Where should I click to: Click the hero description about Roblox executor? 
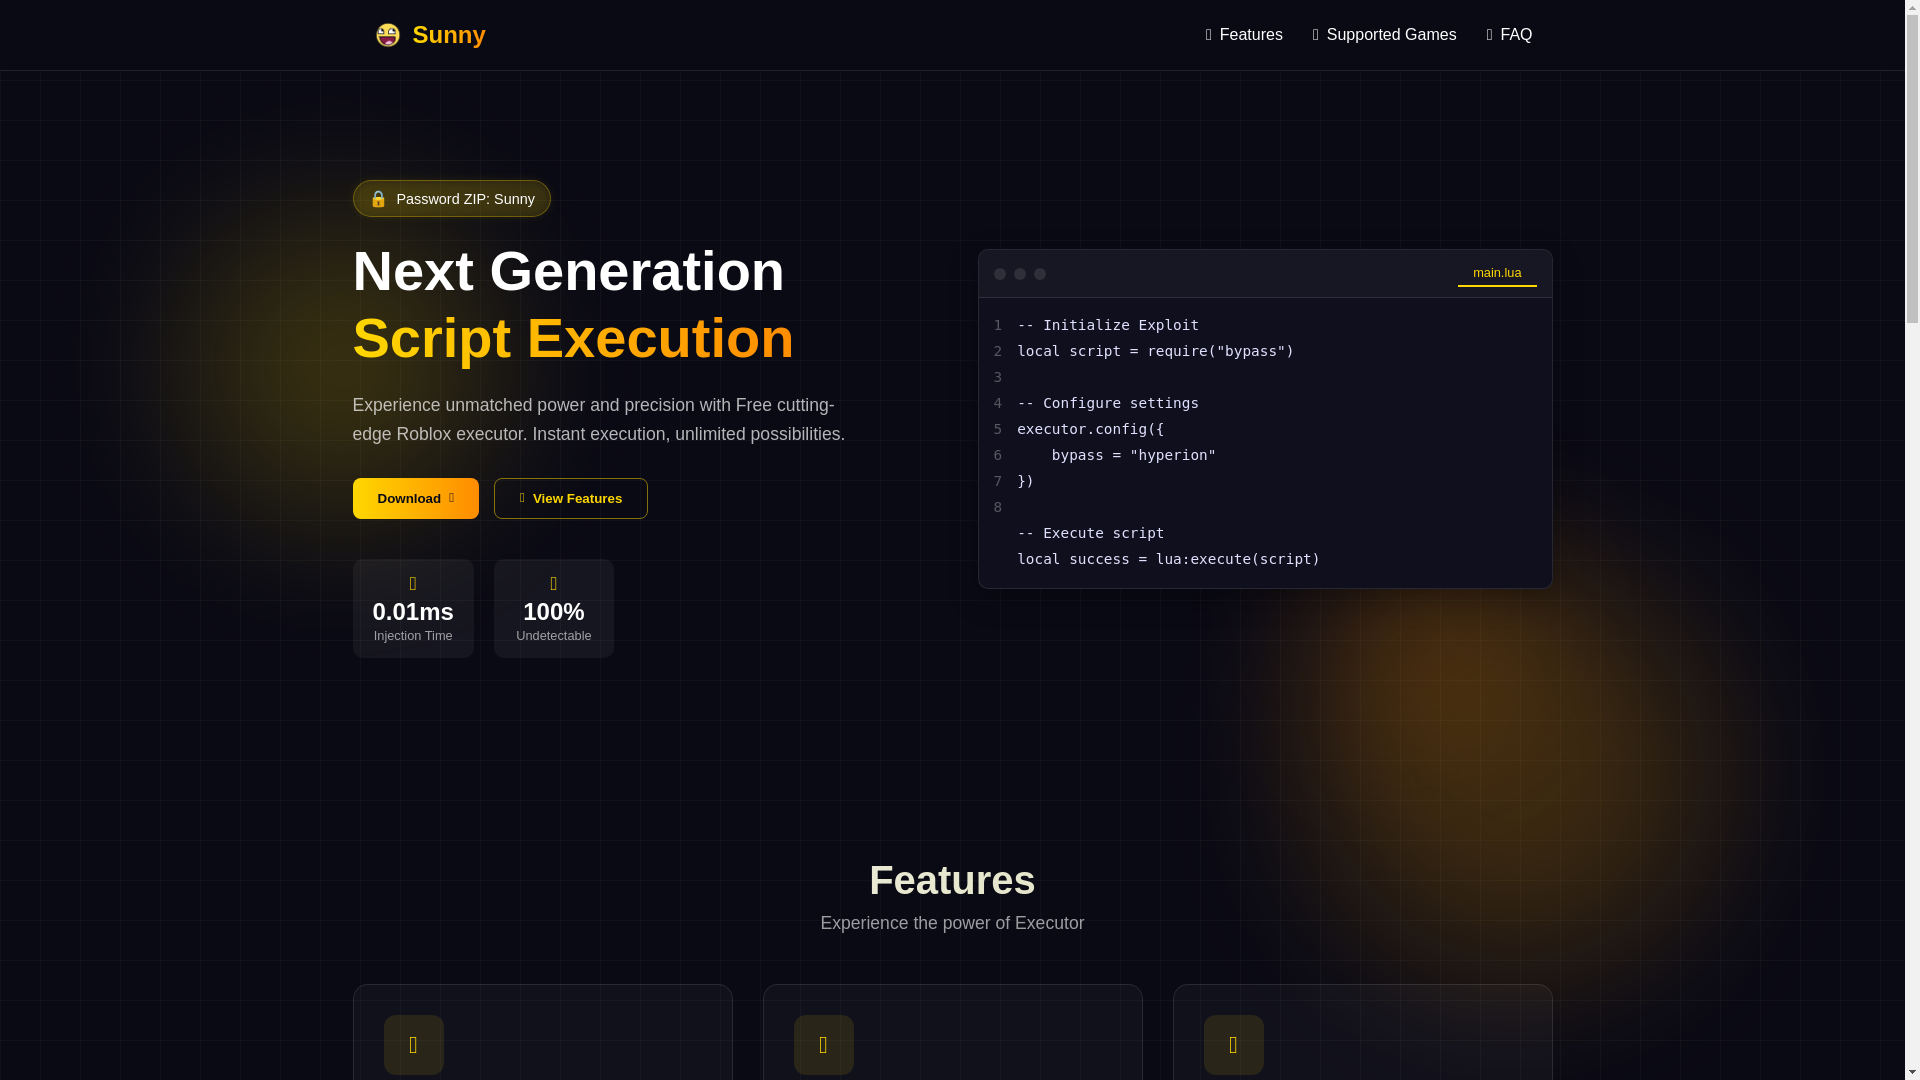tap(598, 419)
